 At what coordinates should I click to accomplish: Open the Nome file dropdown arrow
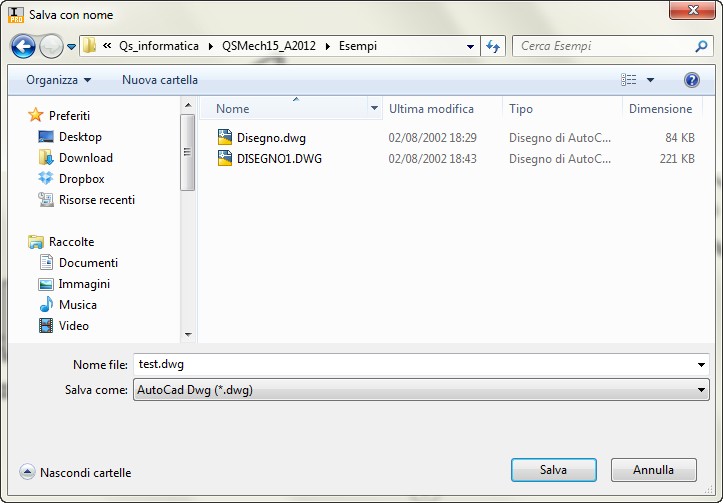(701, 365)
